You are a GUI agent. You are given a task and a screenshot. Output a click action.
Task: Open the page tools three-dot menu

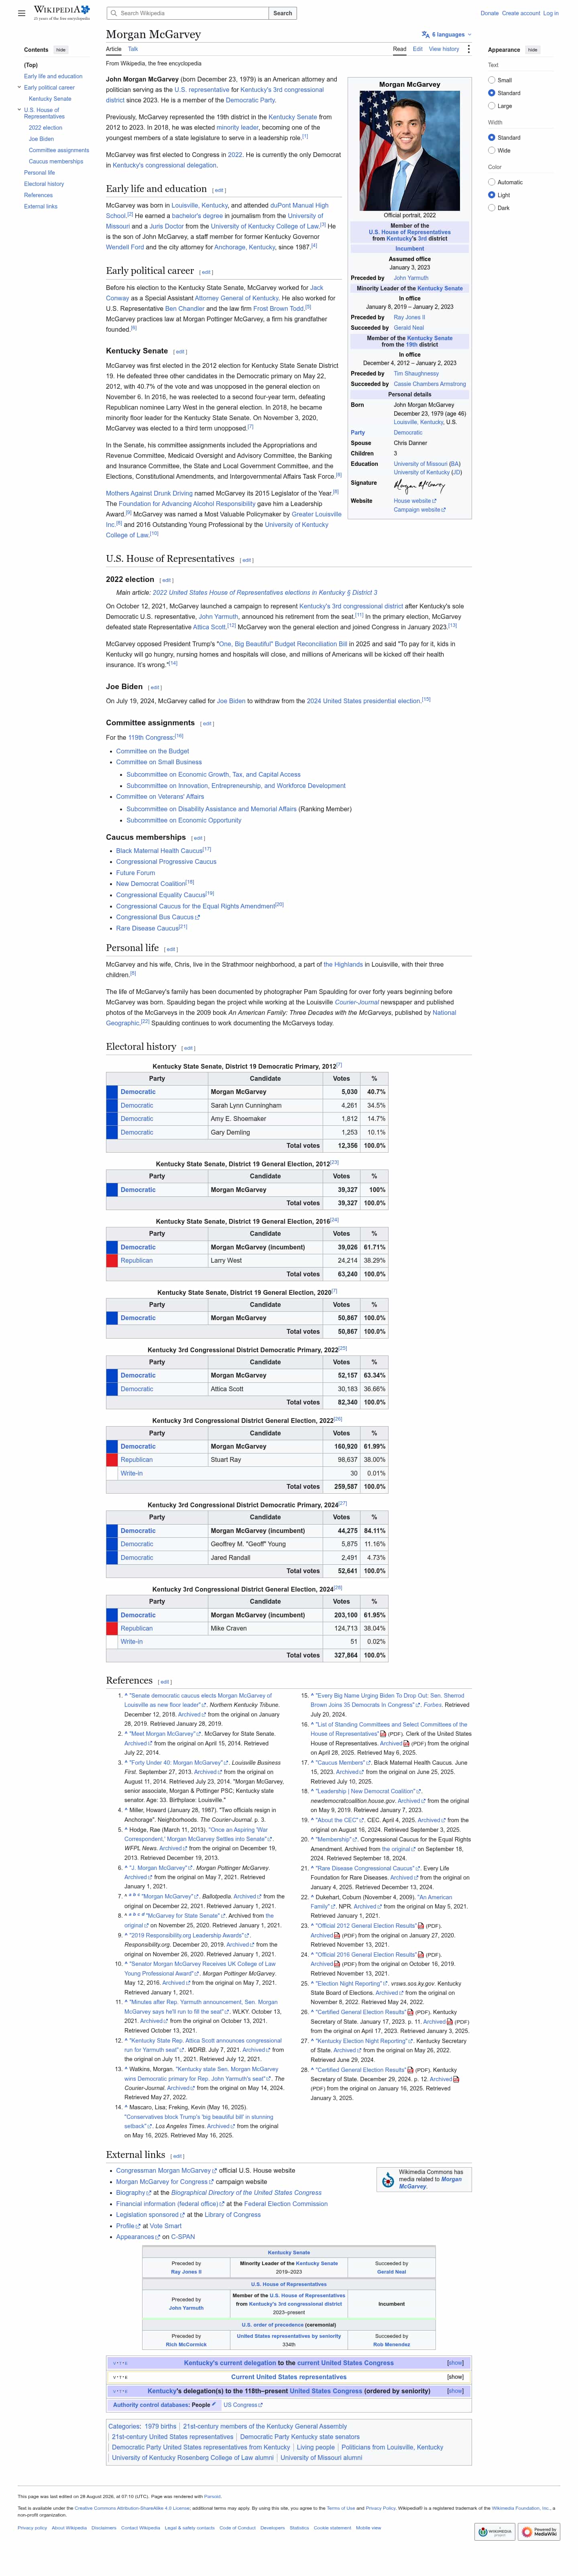click(x=469, y=48)
